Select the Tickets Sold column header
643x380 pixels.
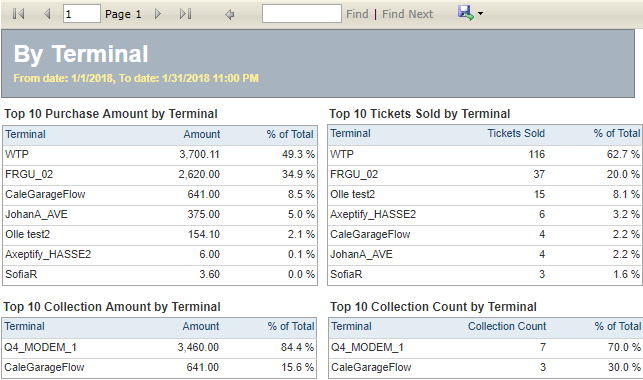[x=516, y=133]
